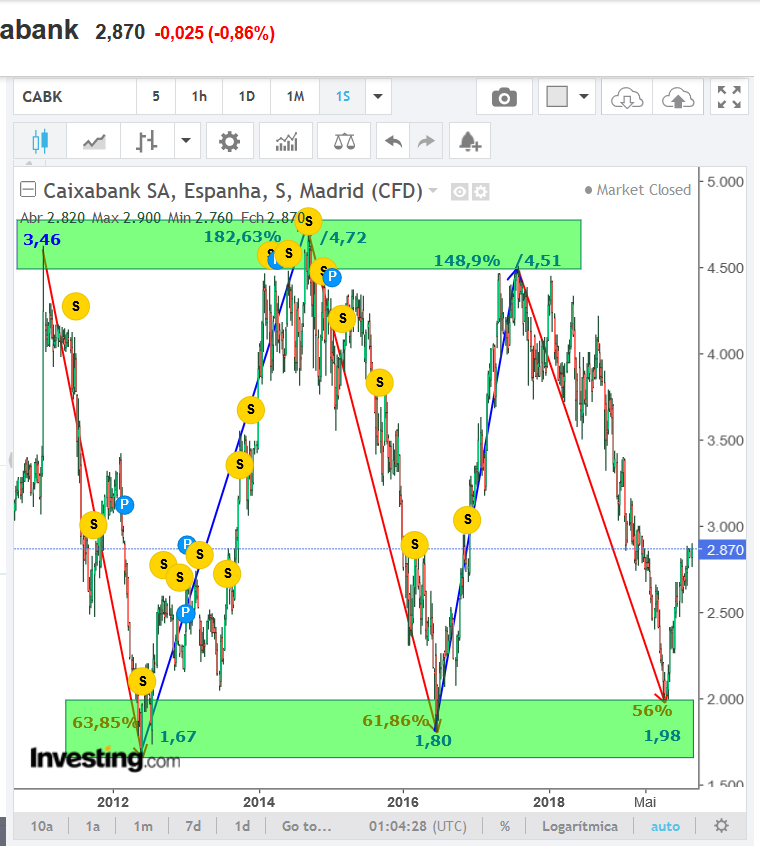Select the 1m date range
Image resolution: width=760 pixels, height=846 pixels.
point(143,826)
